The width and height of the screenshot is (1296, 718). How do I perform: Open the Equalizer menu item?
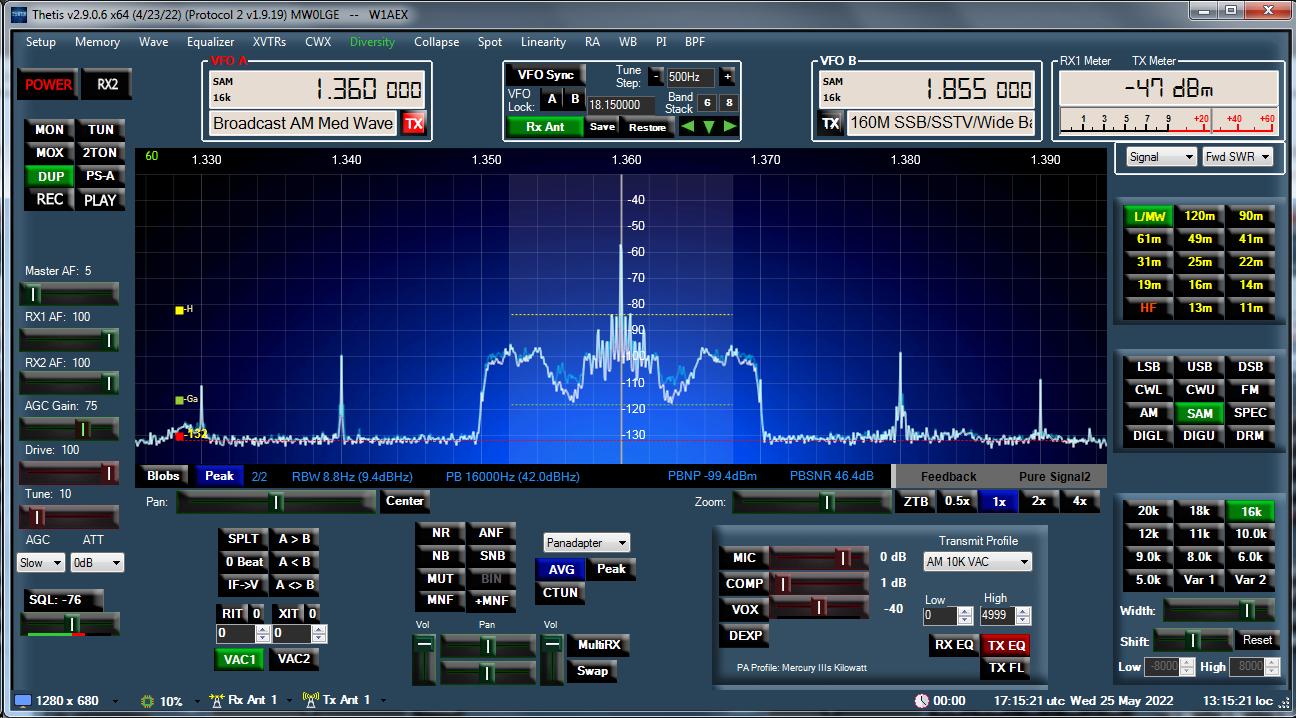210,42
